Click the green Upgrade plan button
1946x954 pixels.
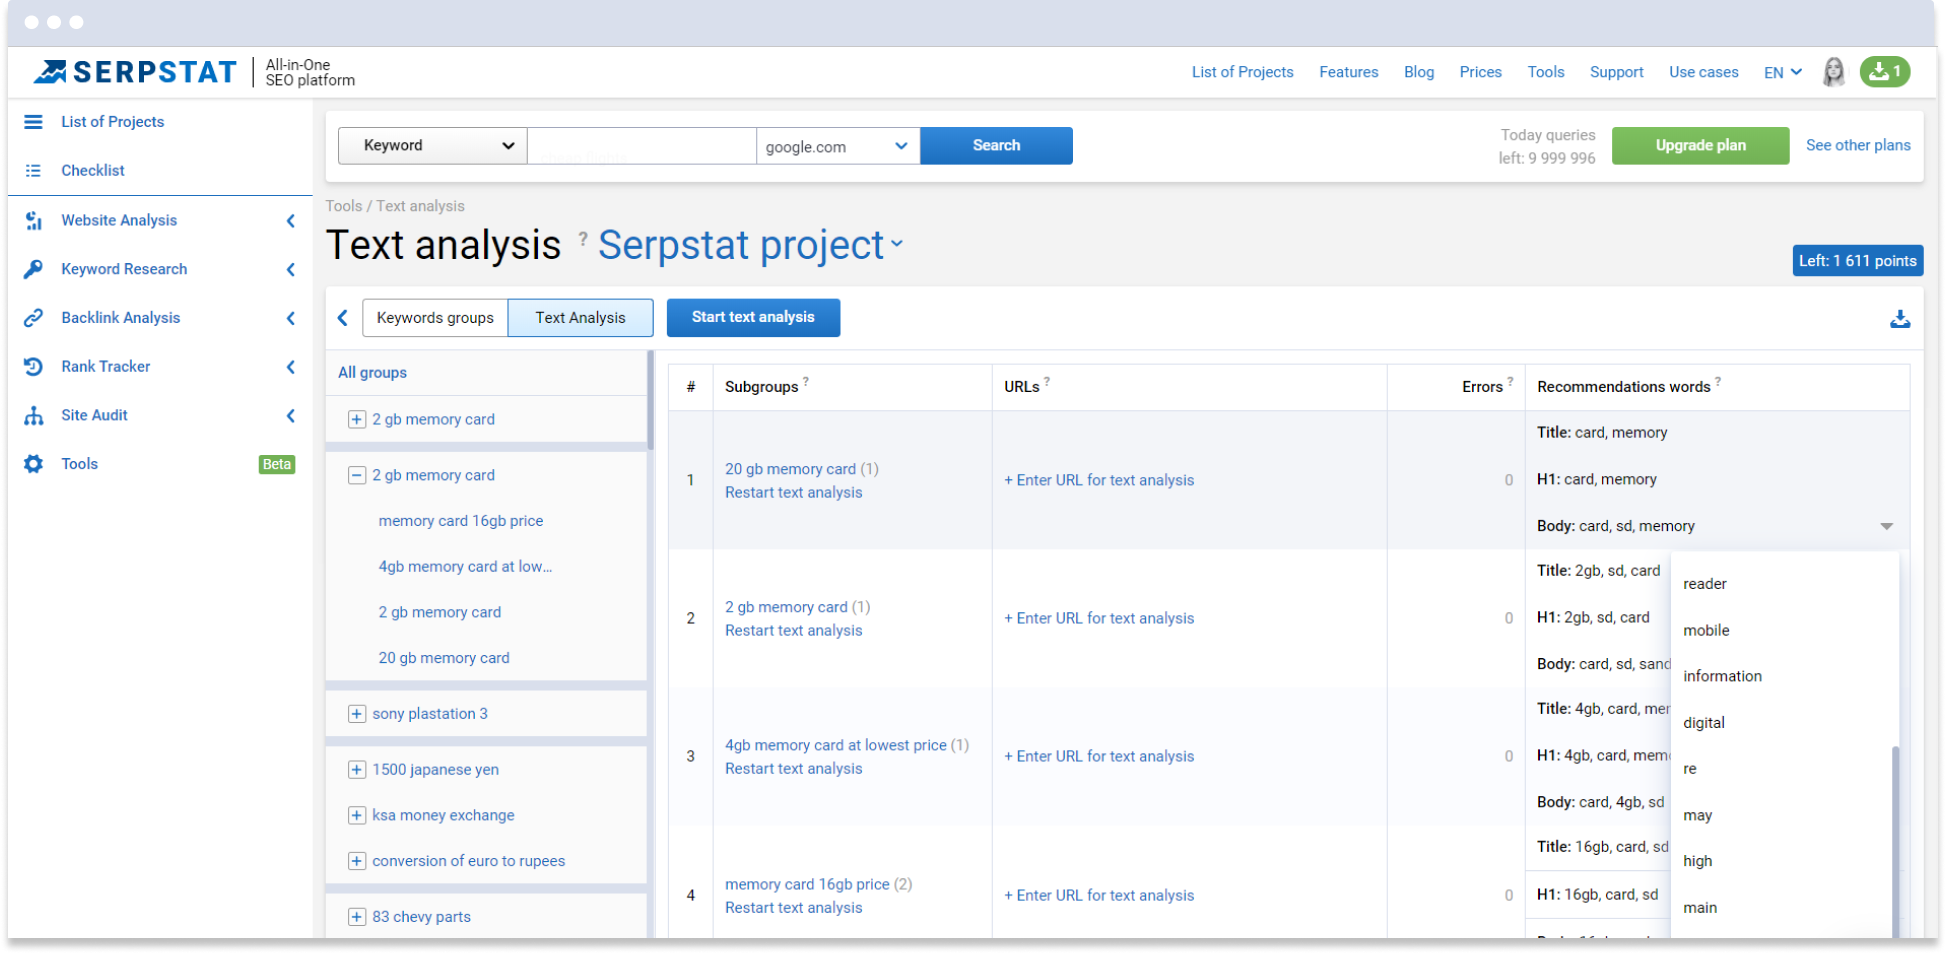[1700, 146]
